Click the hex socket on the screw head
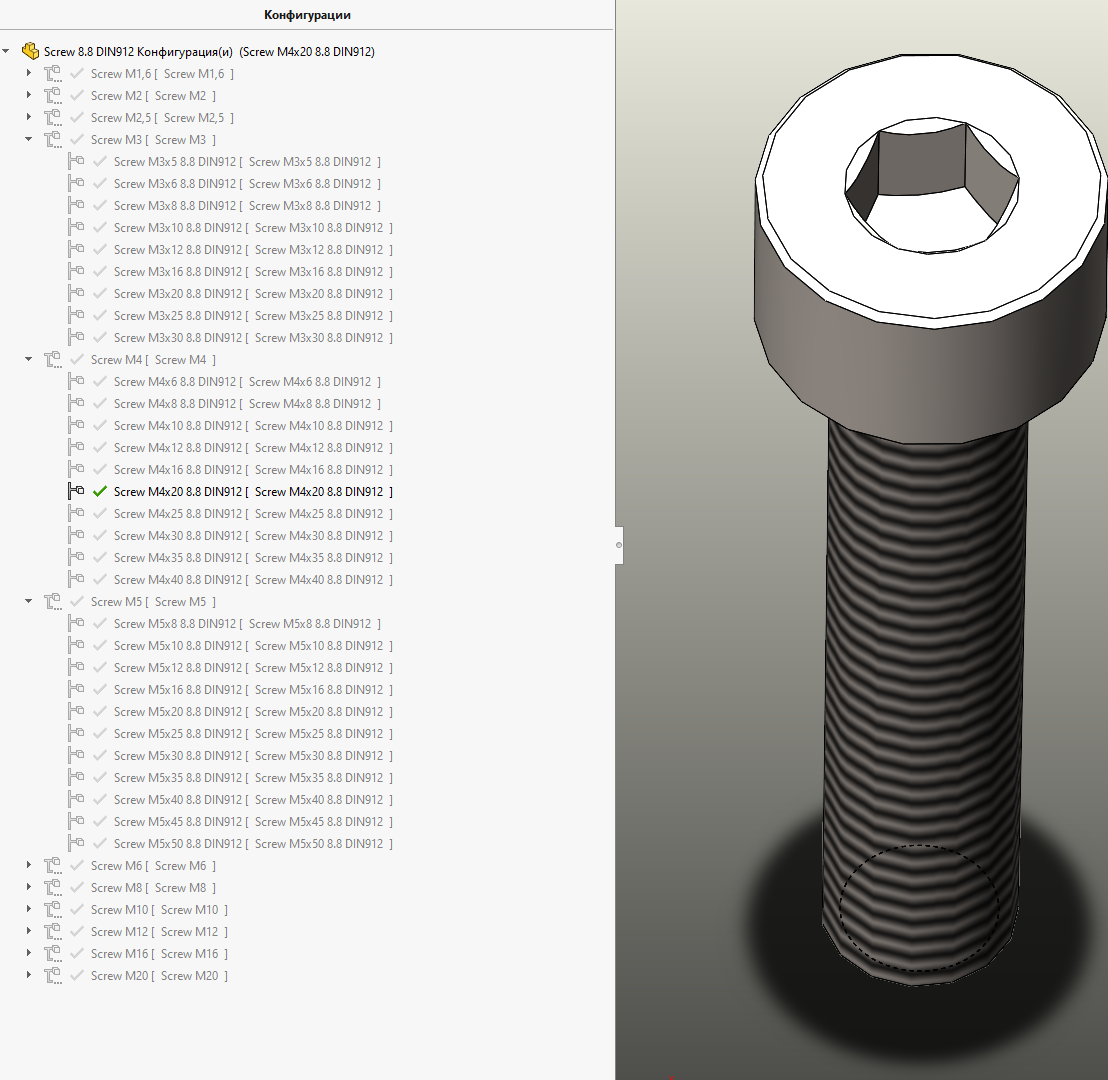The height and width of the screenshot is (1080, 1108). 930,185
